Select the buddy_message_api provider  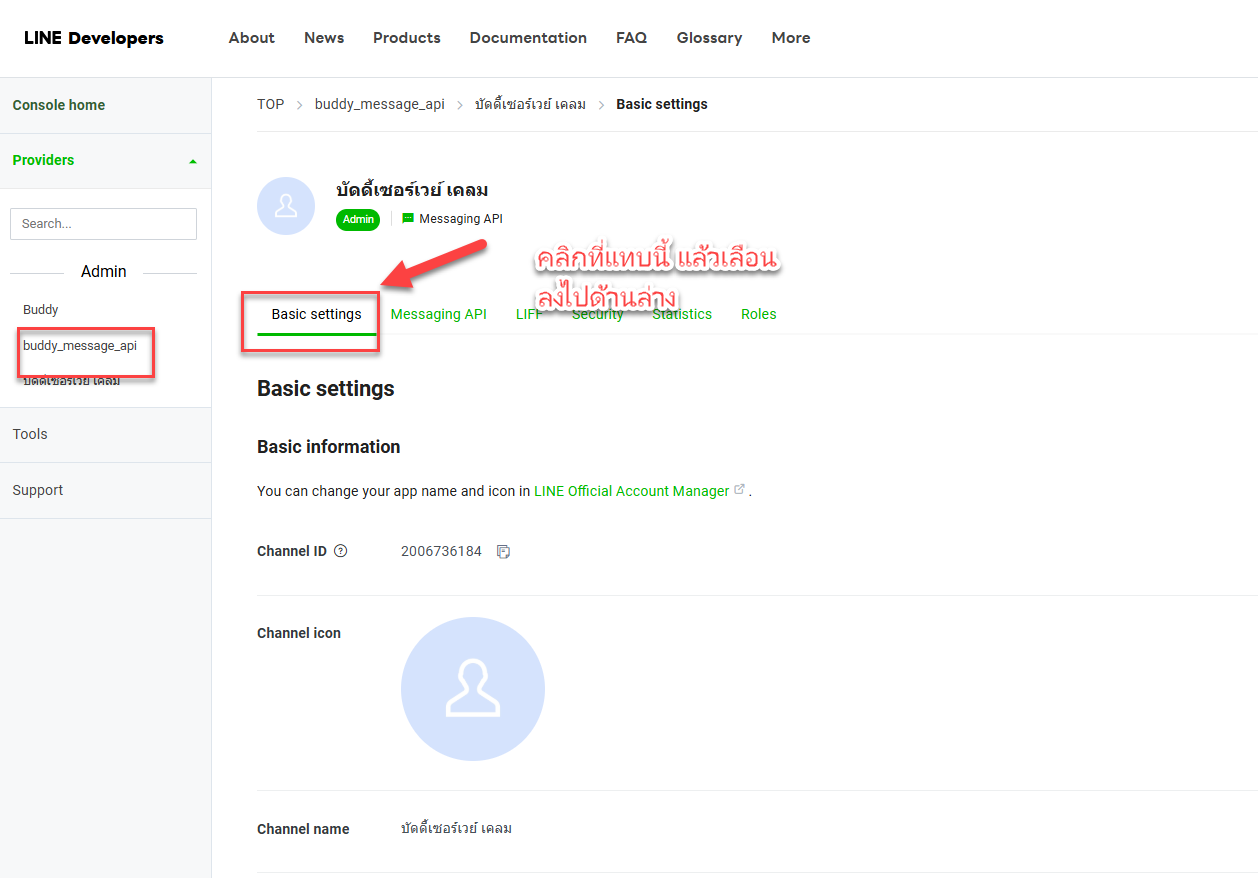coord(80,346)
